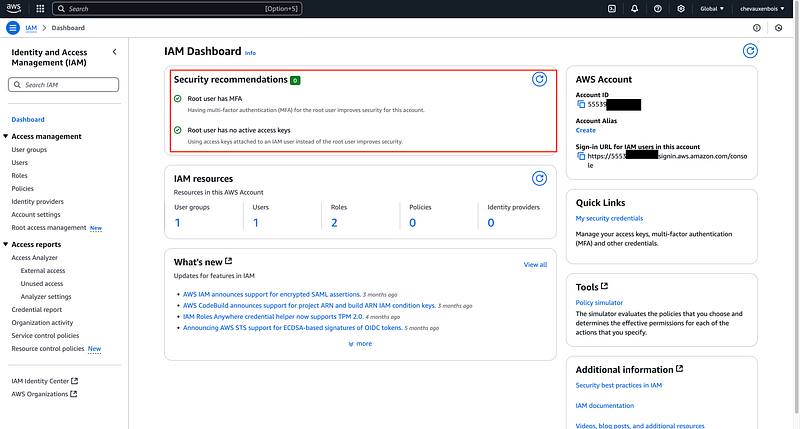Collapse the Access reports section

click(6, 244)
